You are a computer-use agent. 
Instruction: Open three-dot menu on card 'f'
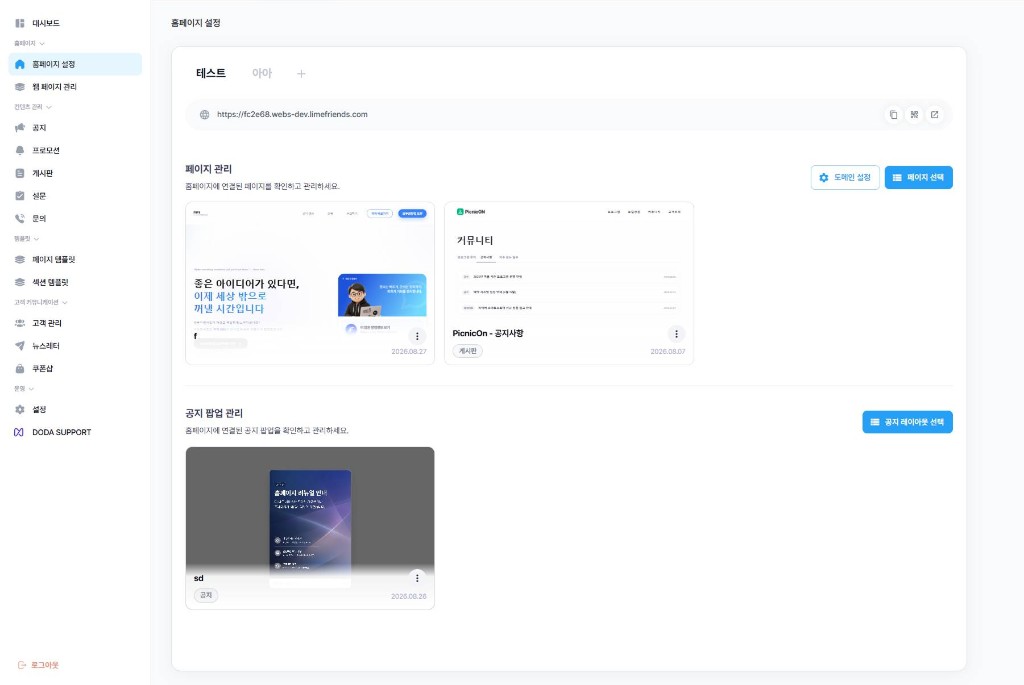(417, 336)
